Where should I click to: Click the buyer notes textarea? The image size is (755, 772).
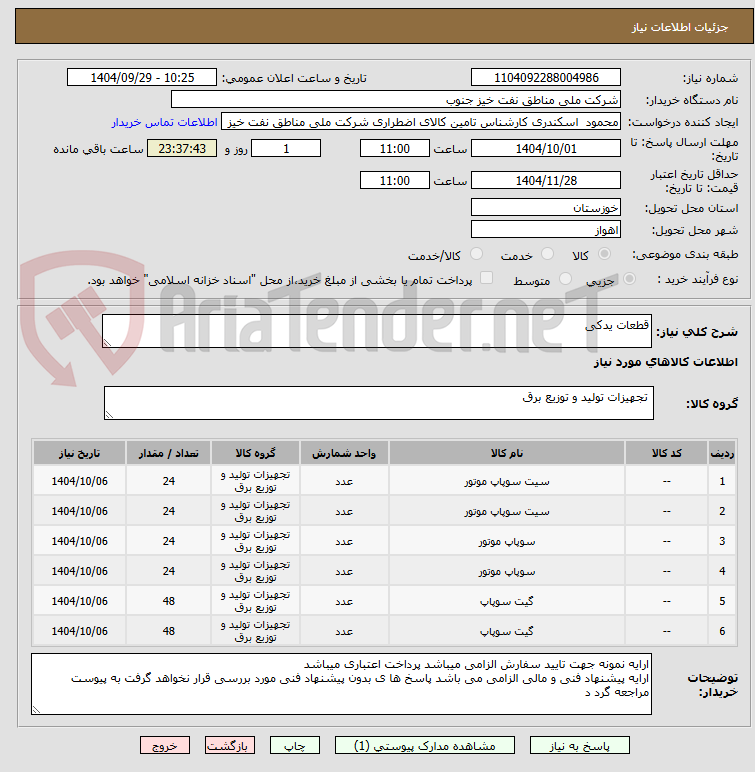[341, 684]
